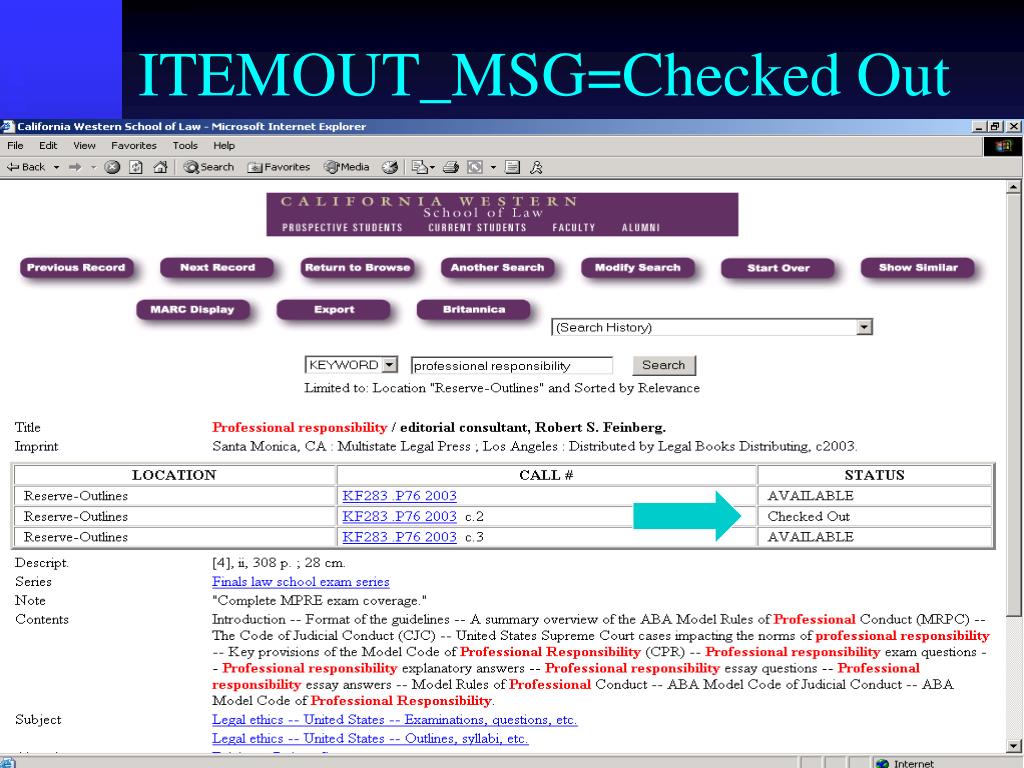This screenshot has width=1024, height=768.
Task: Open the Search toolbar pane
Action: coord(208,167)
